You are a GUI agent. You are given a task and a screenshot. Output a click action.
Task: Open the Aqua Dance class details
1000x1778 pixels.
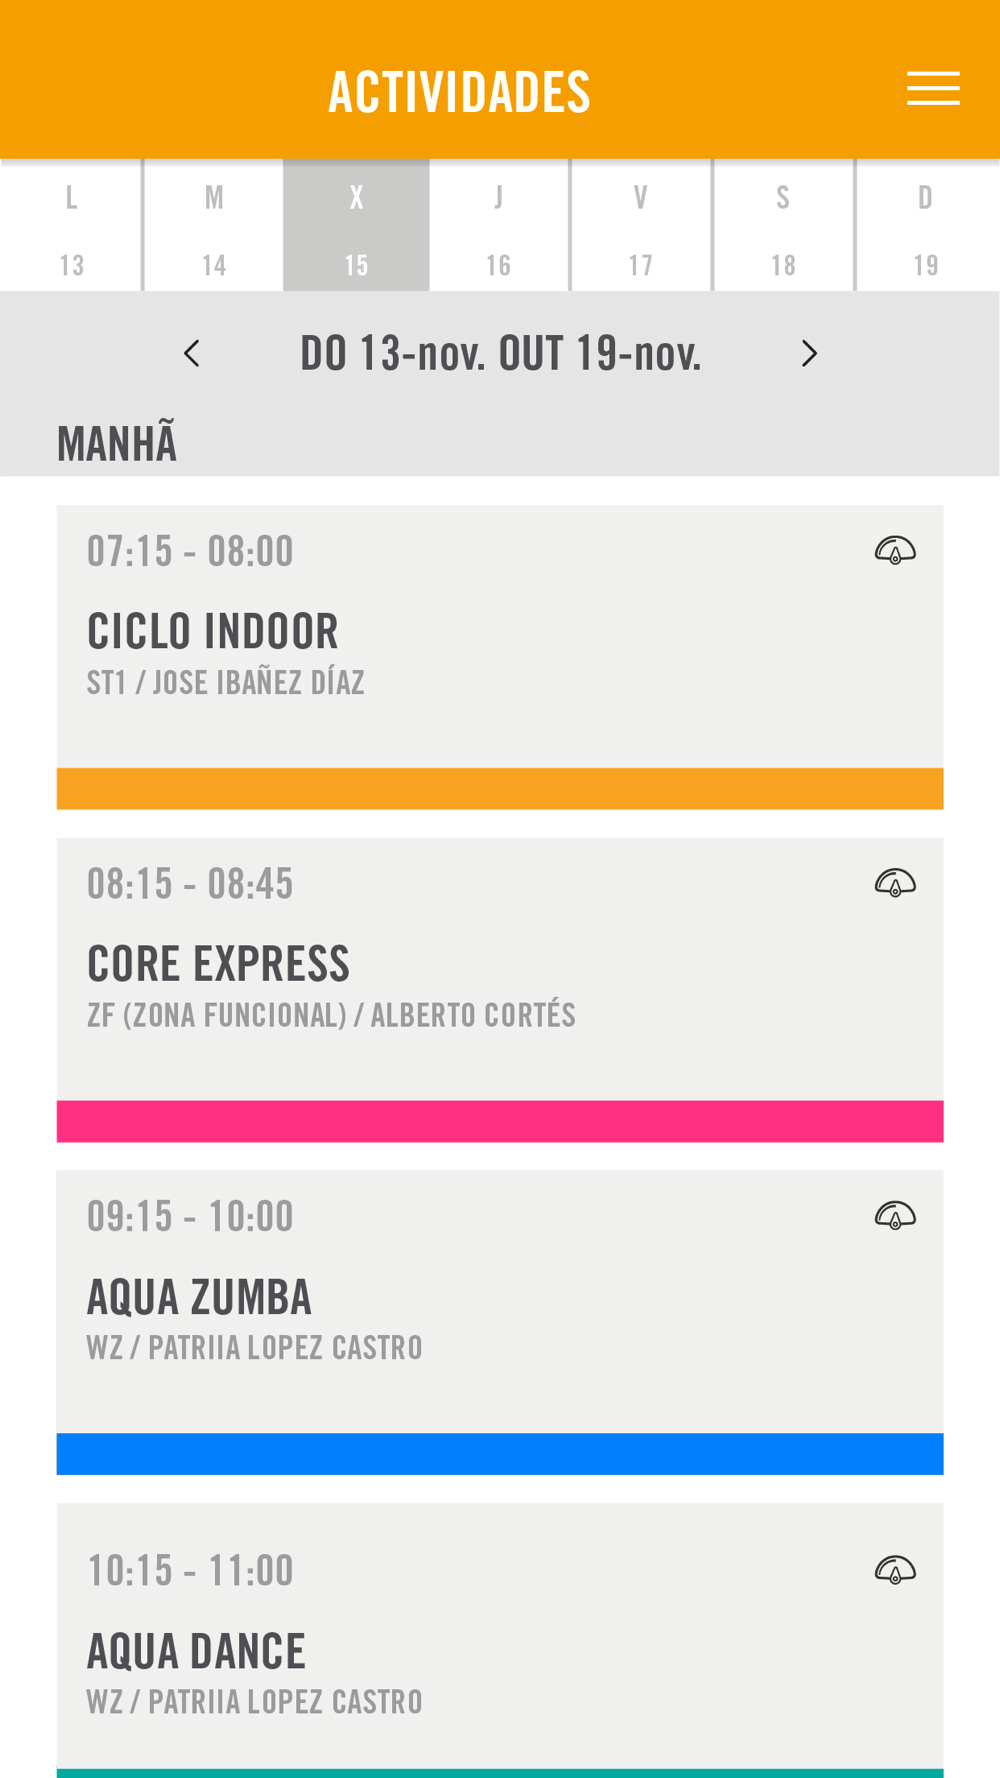tap(500, 1640)
